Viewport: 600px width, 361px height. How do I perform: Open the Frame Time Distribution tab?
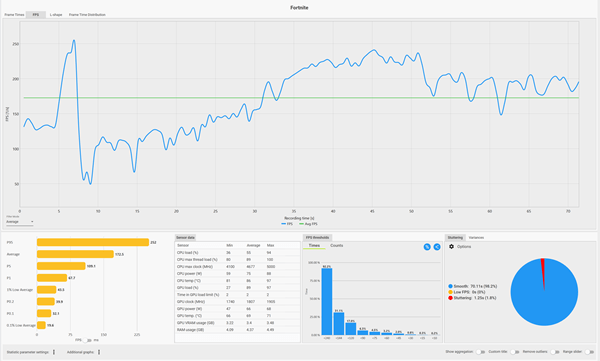point(87,15)
